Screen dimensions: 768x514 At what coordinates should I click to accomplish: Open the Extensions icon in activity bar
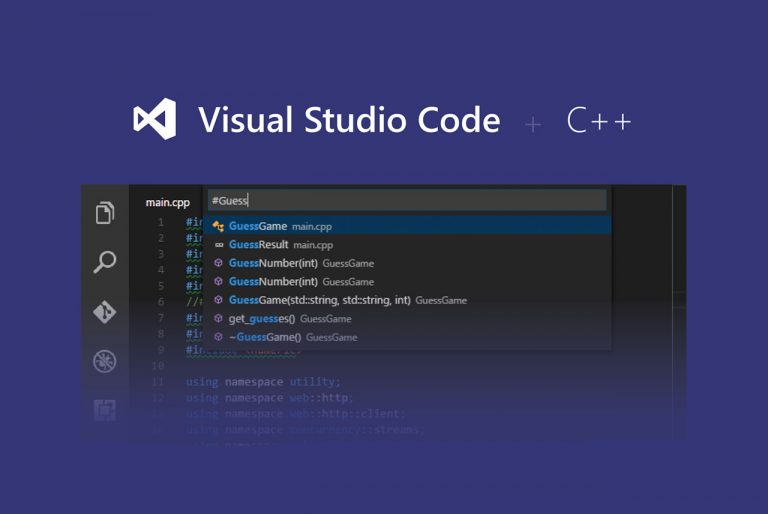(x=105, y=410)
